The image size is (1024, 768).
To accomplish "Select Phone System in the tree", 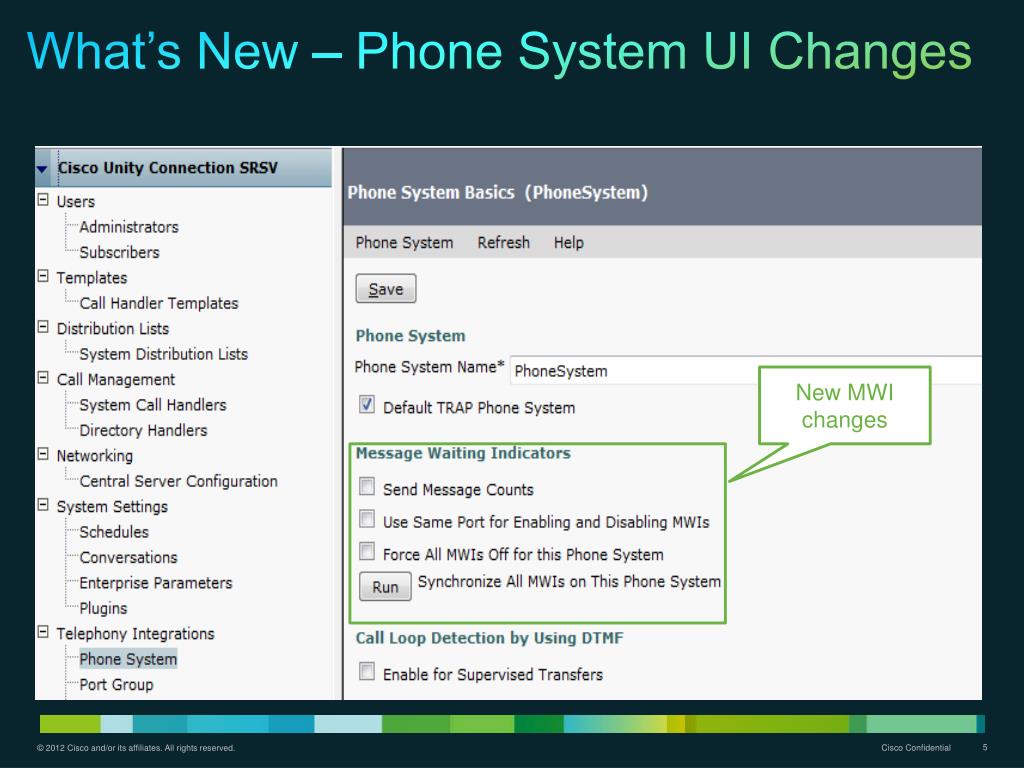I will 128,660.
